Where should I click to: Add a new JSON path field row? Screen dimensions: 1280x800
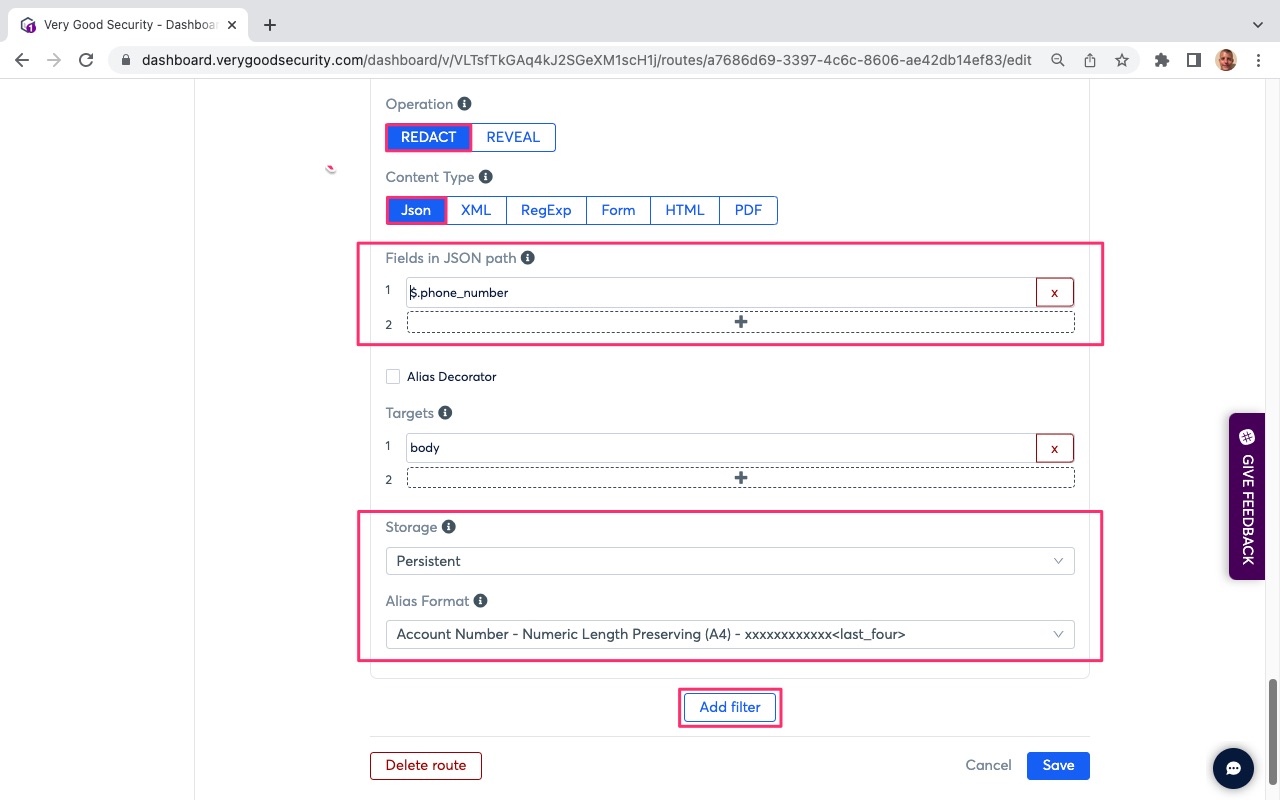tap(741, 322)
